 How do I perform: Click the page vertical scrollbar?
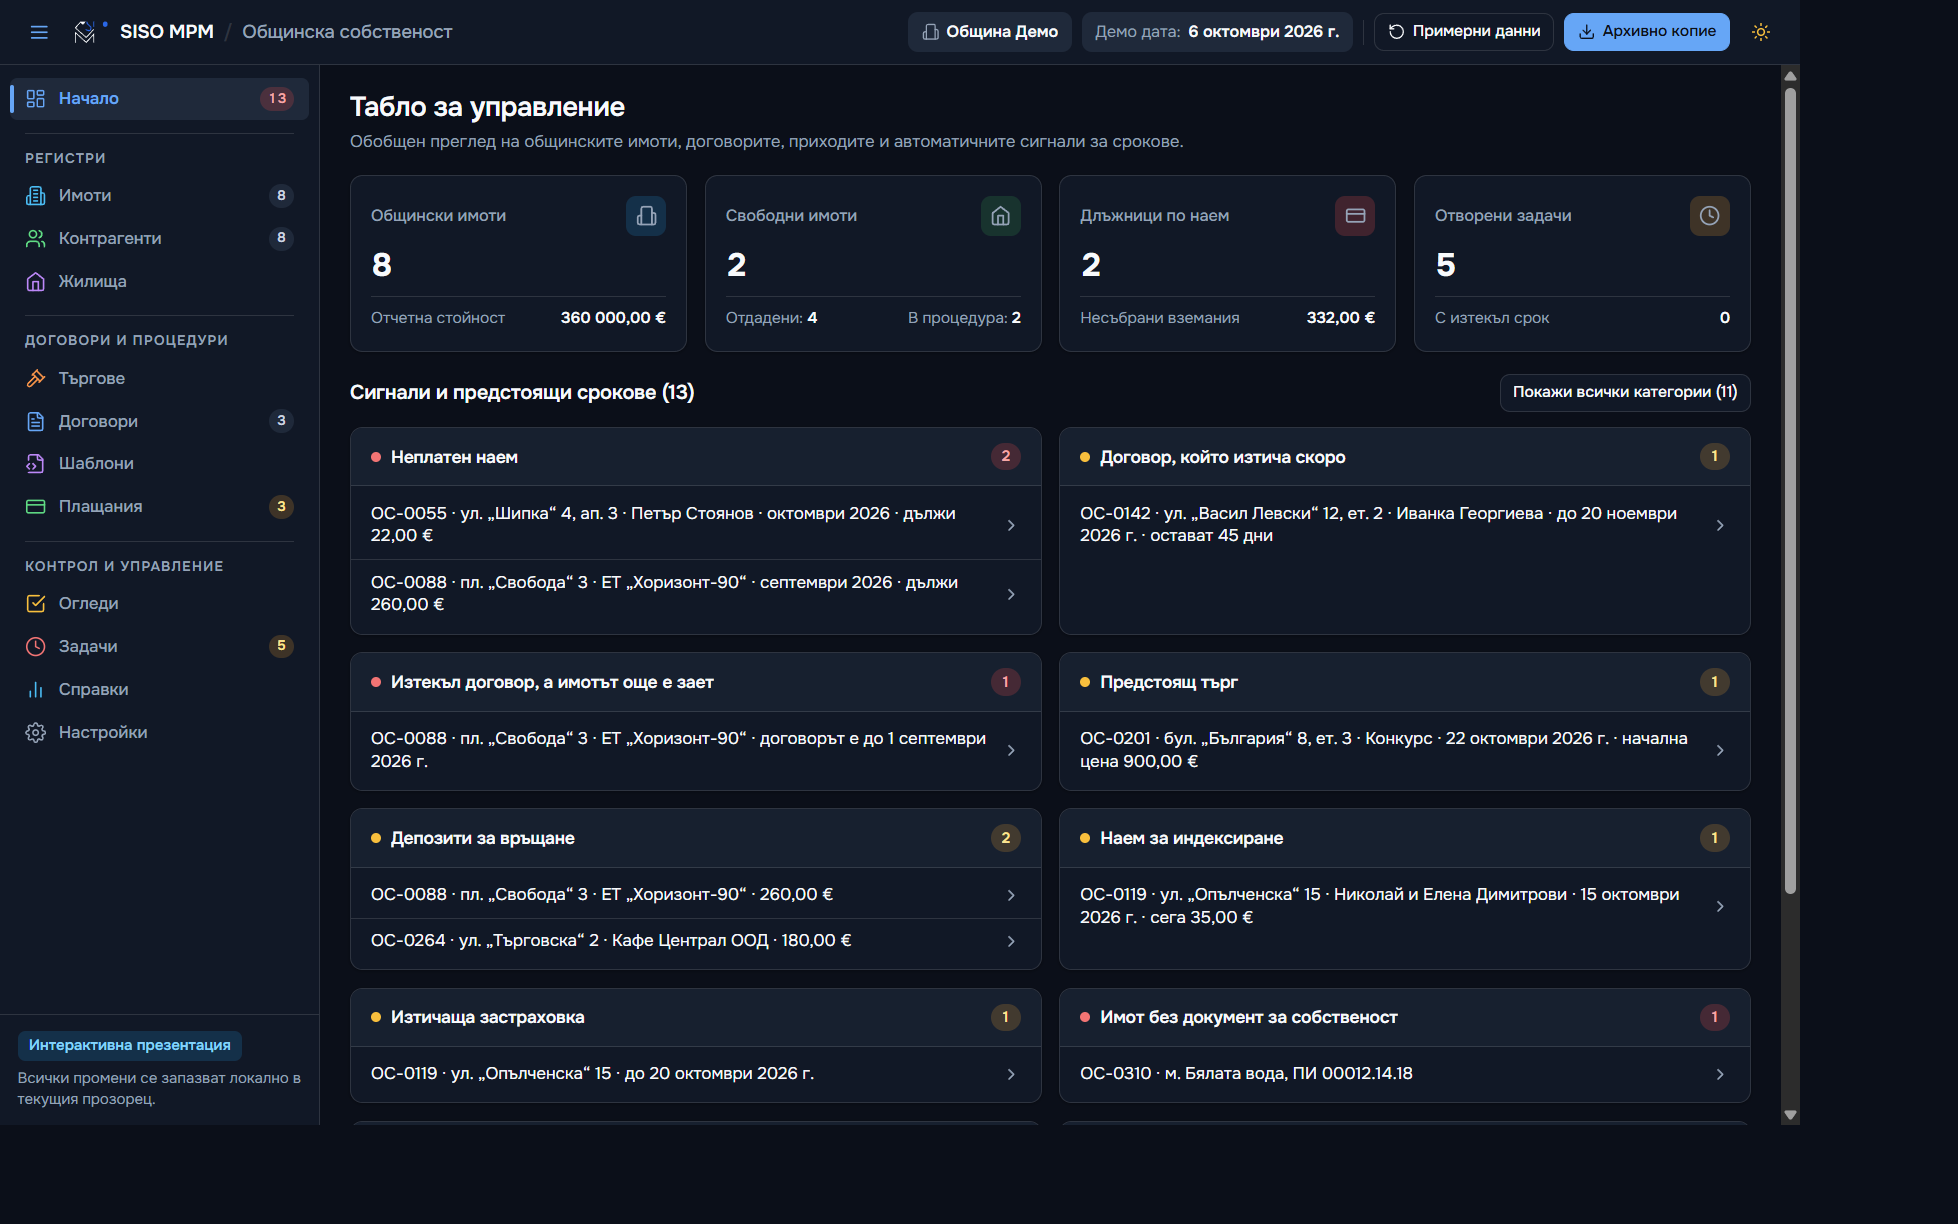coord(1790,490)
